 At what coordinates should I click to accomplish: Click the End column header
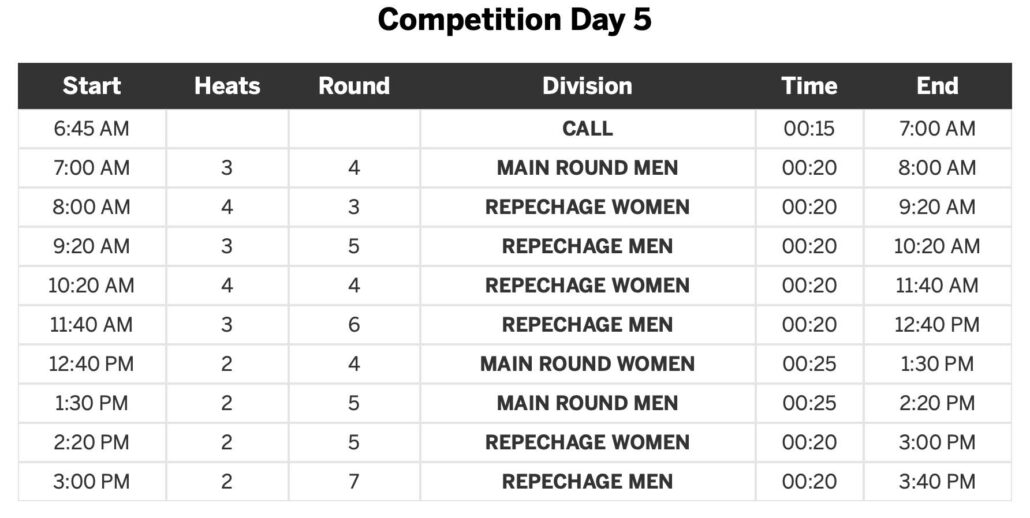coord(937,86)
